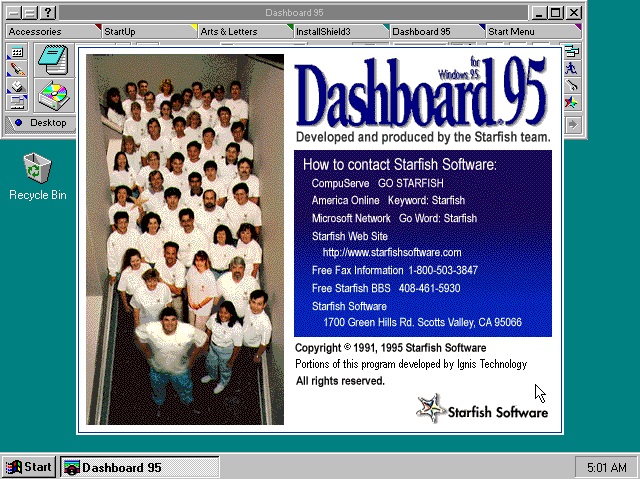The image size is (640, 479).
Task: Click the cascading windows task icon
Action: [x=572, y=51]
